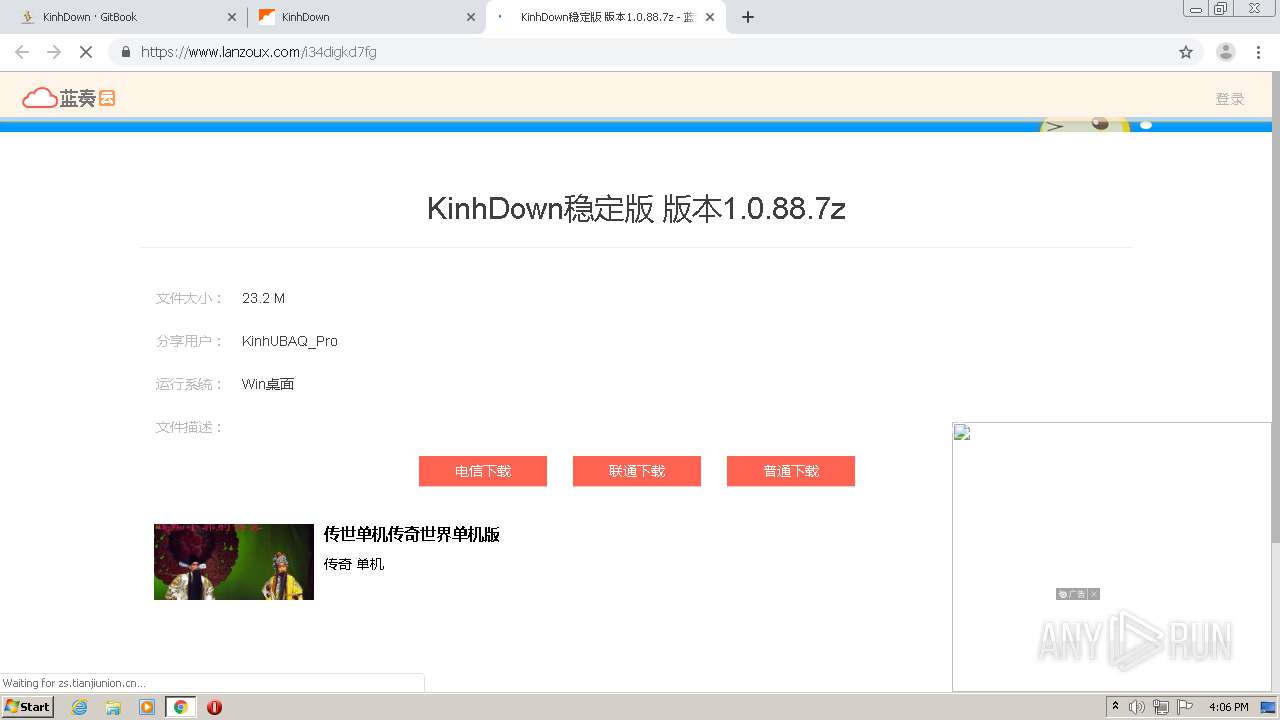Open the Windows Start menu
Screen dimensions: 1280x720
pos(28,707)
